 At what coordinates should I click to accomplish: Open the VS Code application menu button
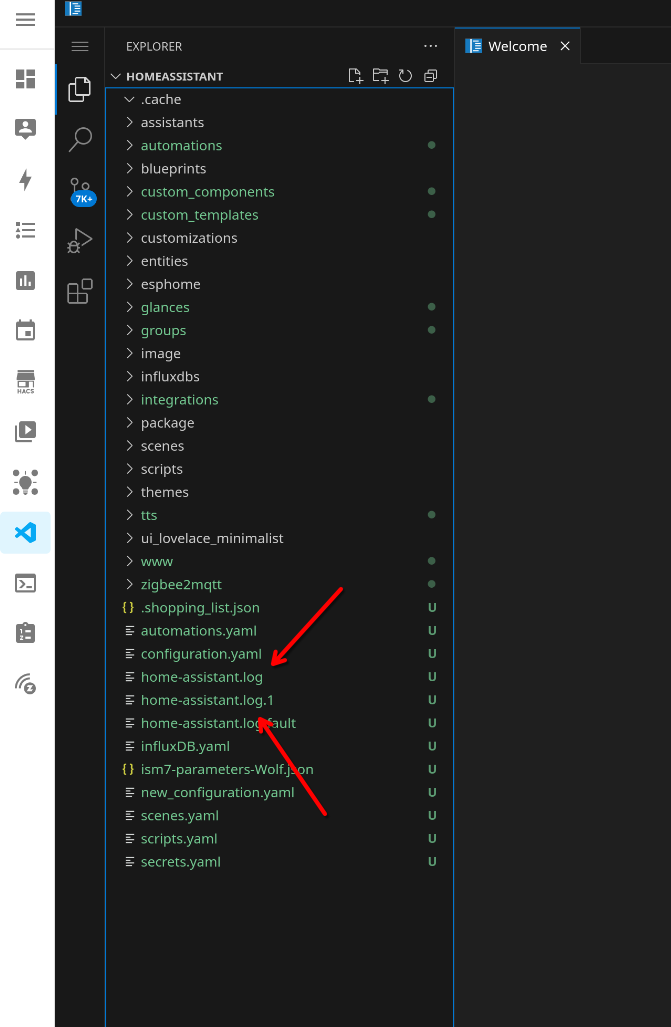click(80, 46)
